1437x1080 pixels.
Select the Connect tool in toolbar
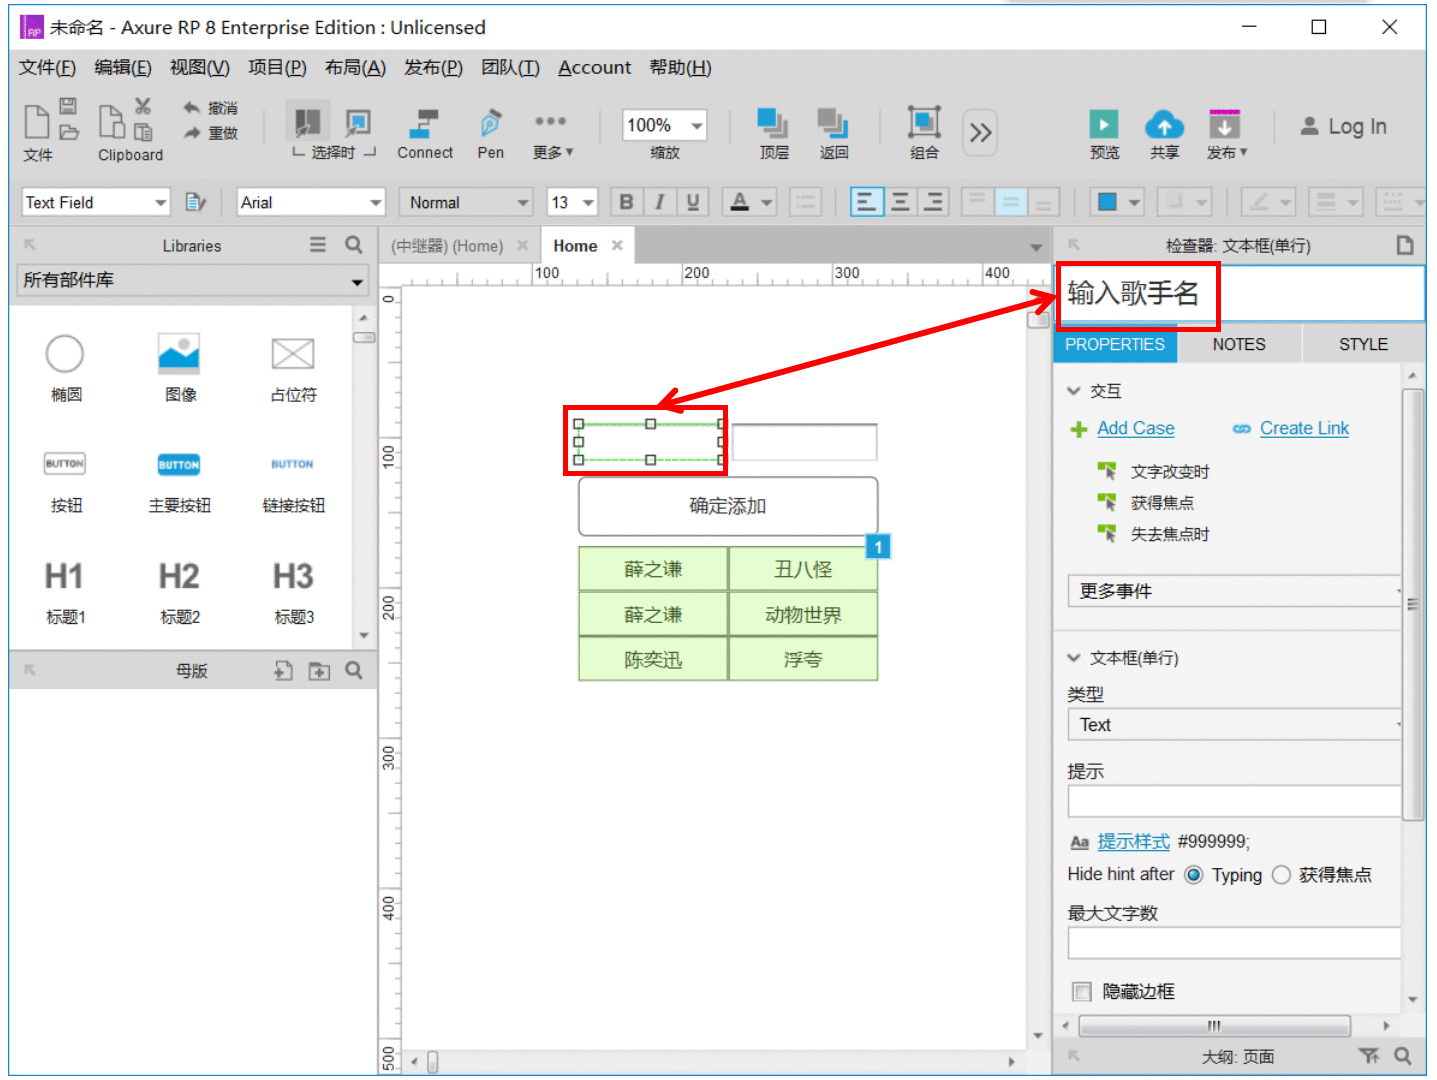click(424, 124)
